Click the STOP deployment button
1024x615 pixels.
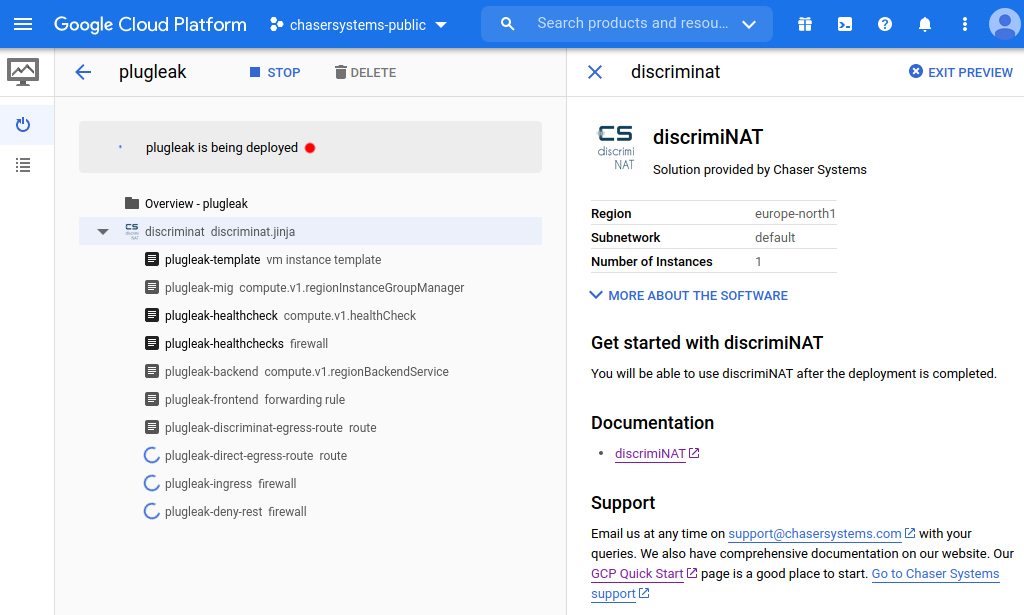tap(275, 72)
